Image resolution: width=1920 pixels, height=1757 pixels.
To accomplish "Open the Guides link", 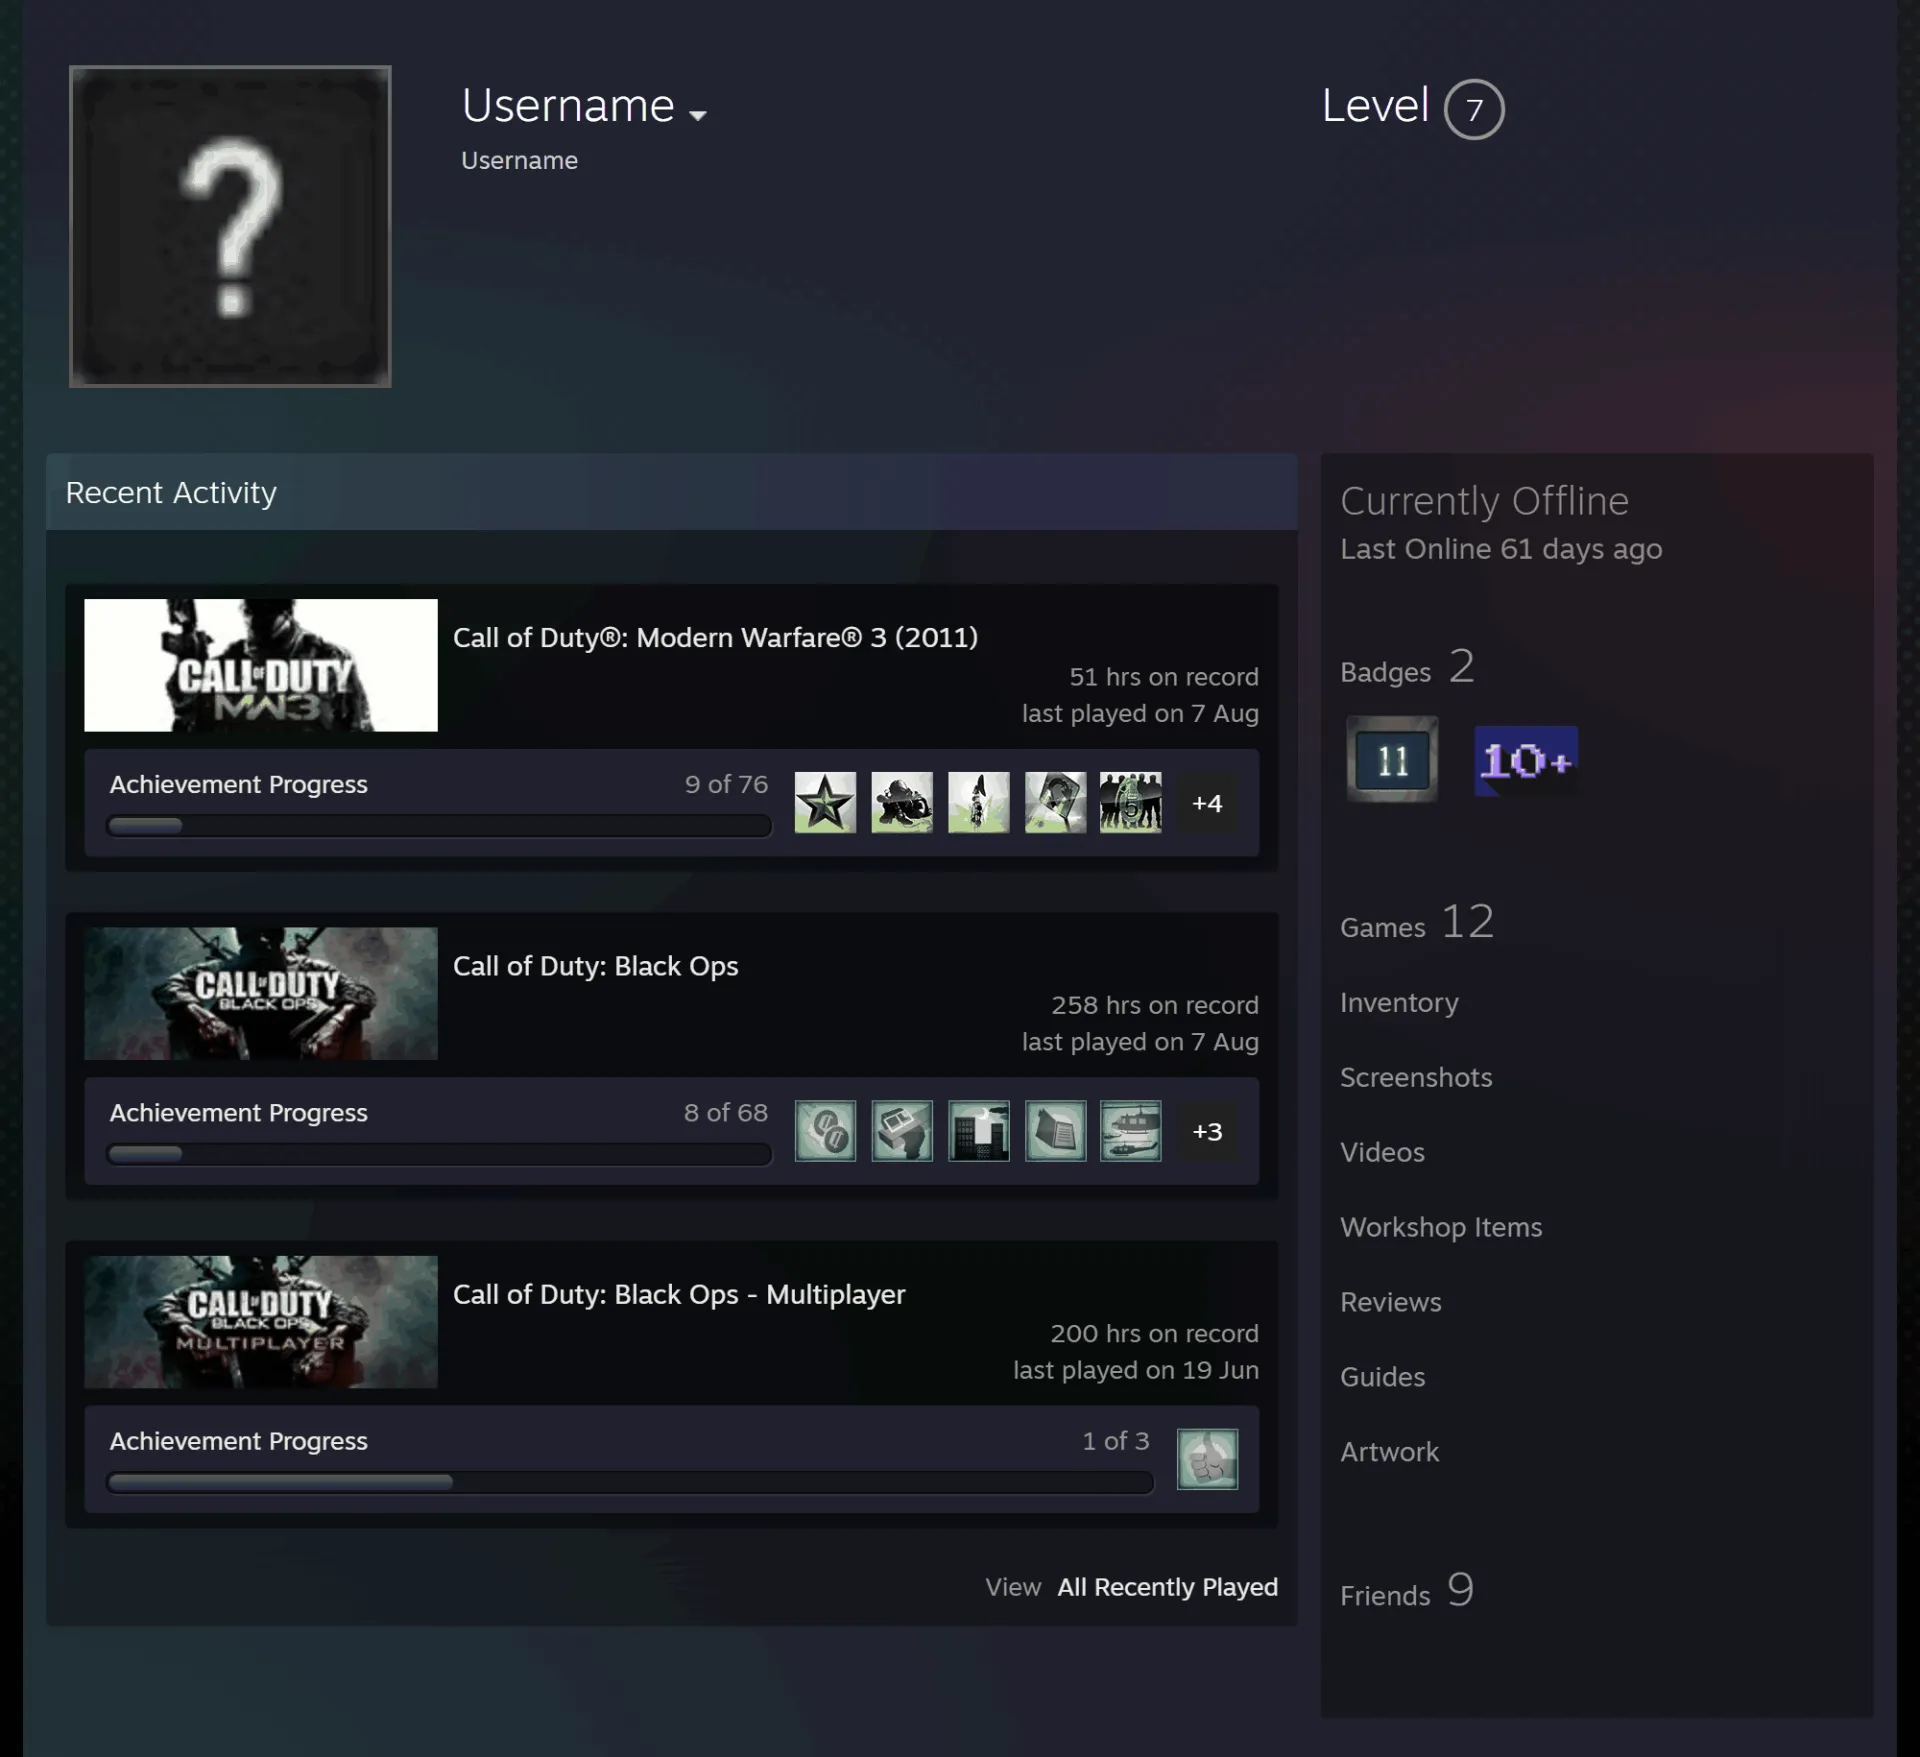I will coord(1382,1377).
